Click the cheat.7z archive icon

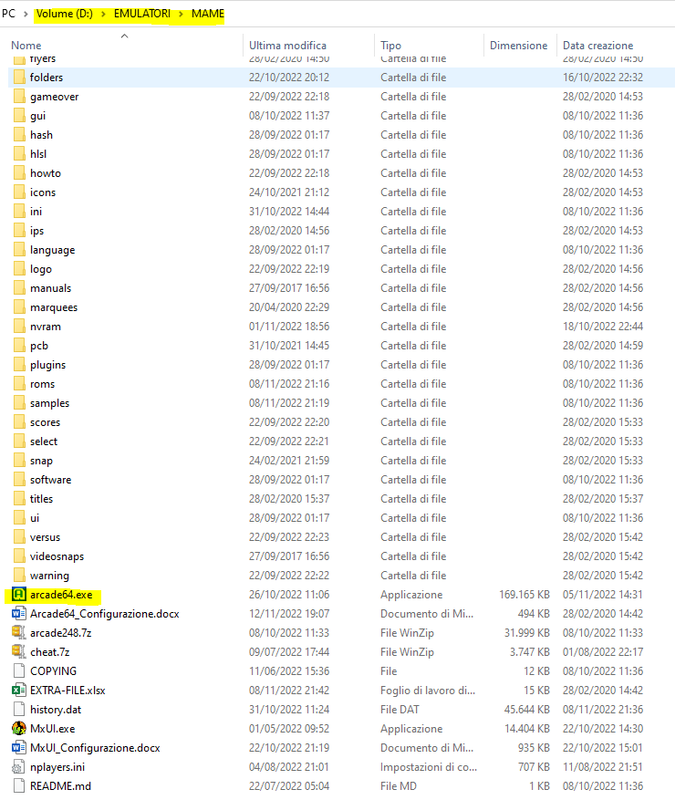[19, 652]
